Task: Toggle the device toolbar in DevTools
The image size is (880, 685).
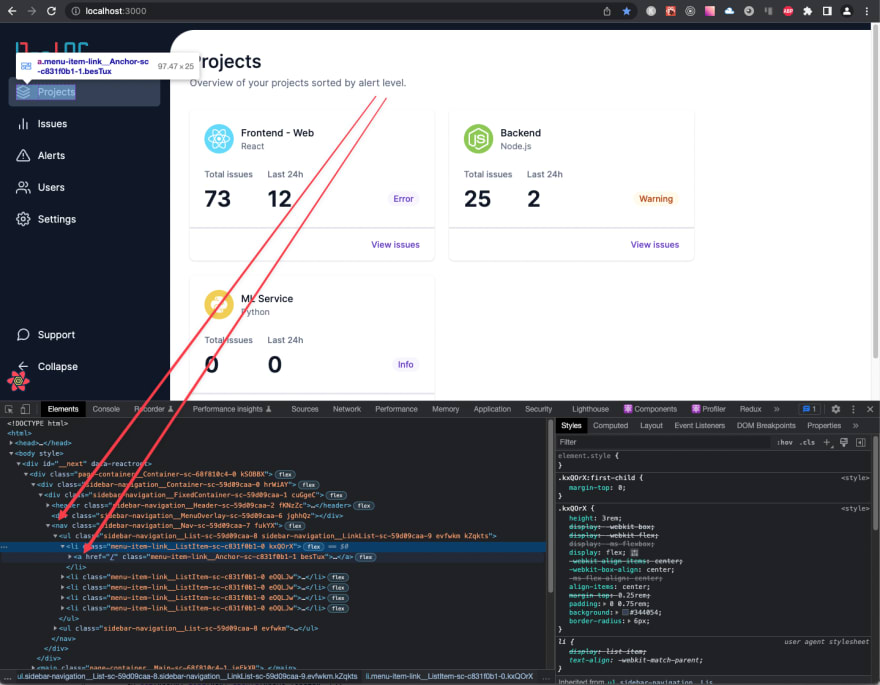Action: tap(25, 410)
